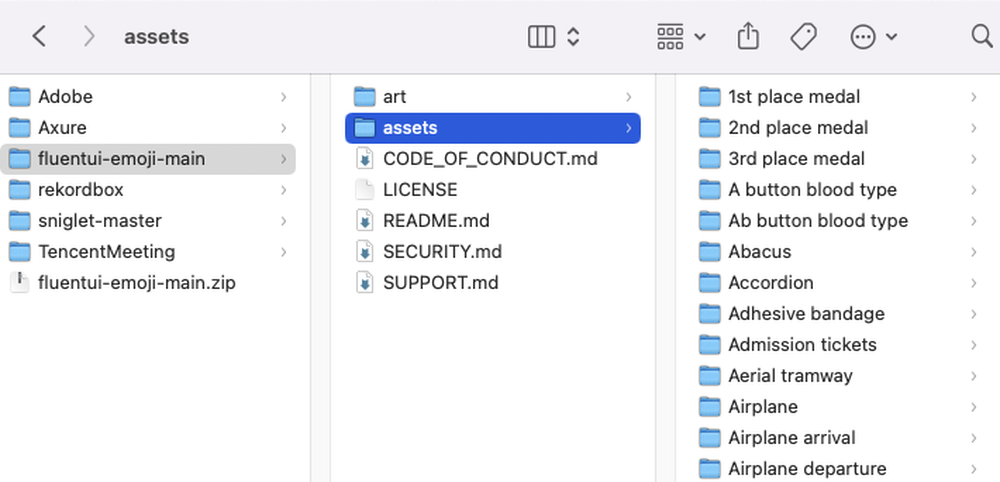Click the README.md file name
The width and height of the screenshot is (1000, 482).
click(436, 221)
